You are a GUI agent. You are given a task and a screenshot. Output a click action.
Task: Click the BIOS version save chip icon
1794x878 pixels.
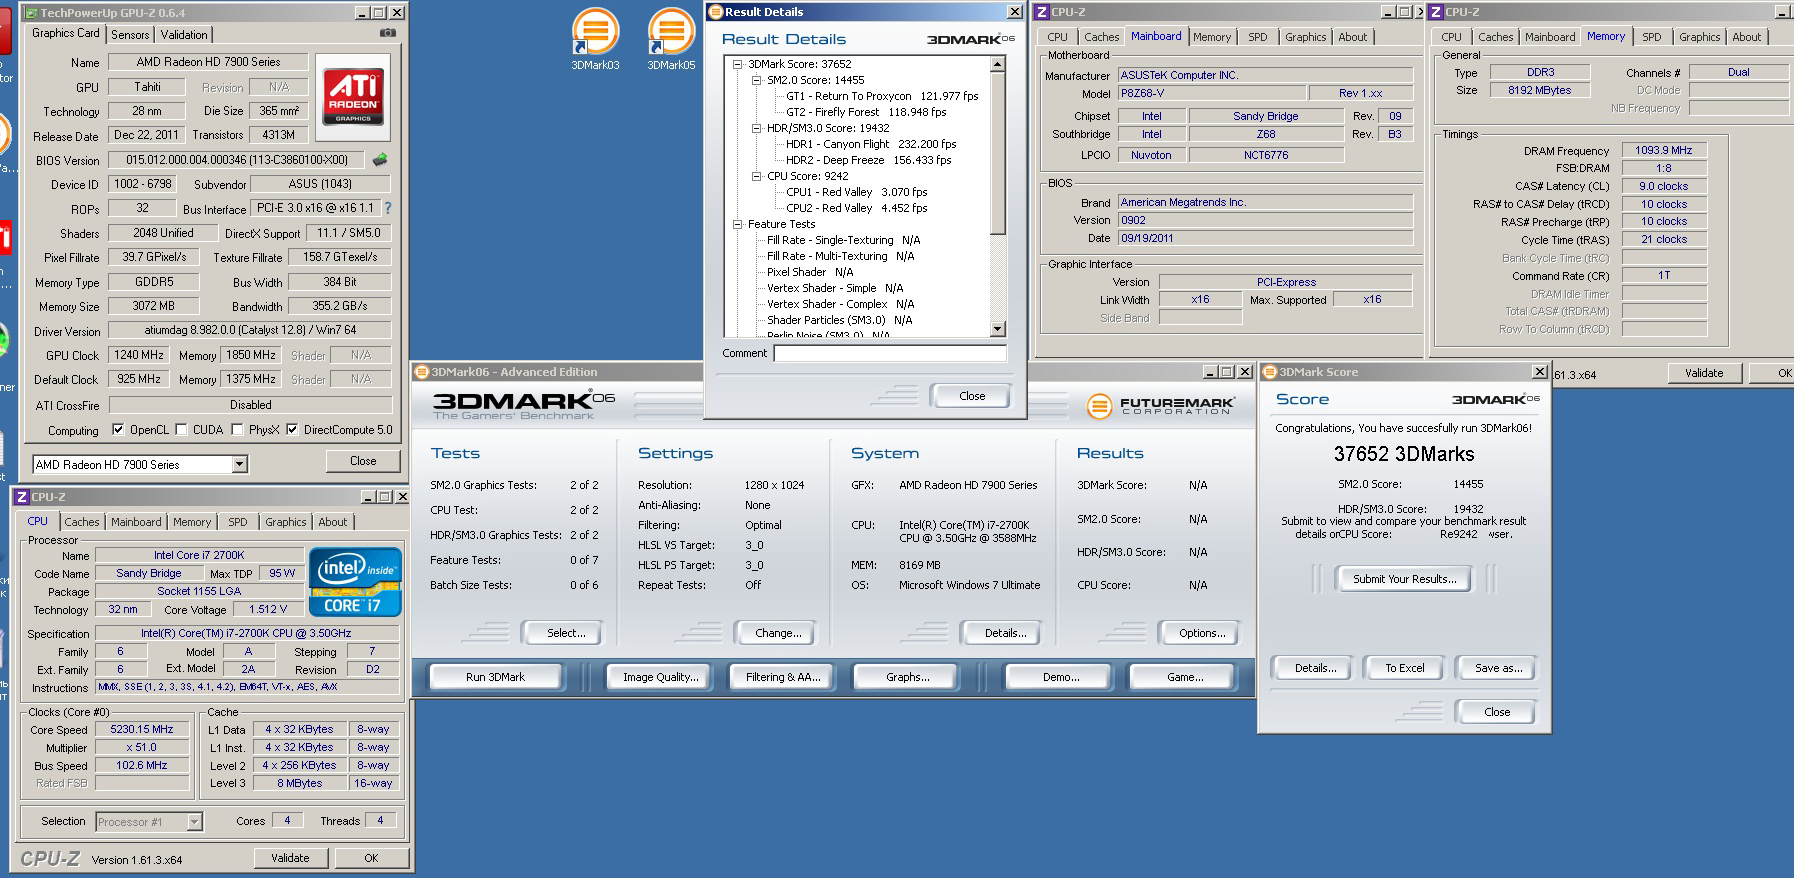pos(380,159)
